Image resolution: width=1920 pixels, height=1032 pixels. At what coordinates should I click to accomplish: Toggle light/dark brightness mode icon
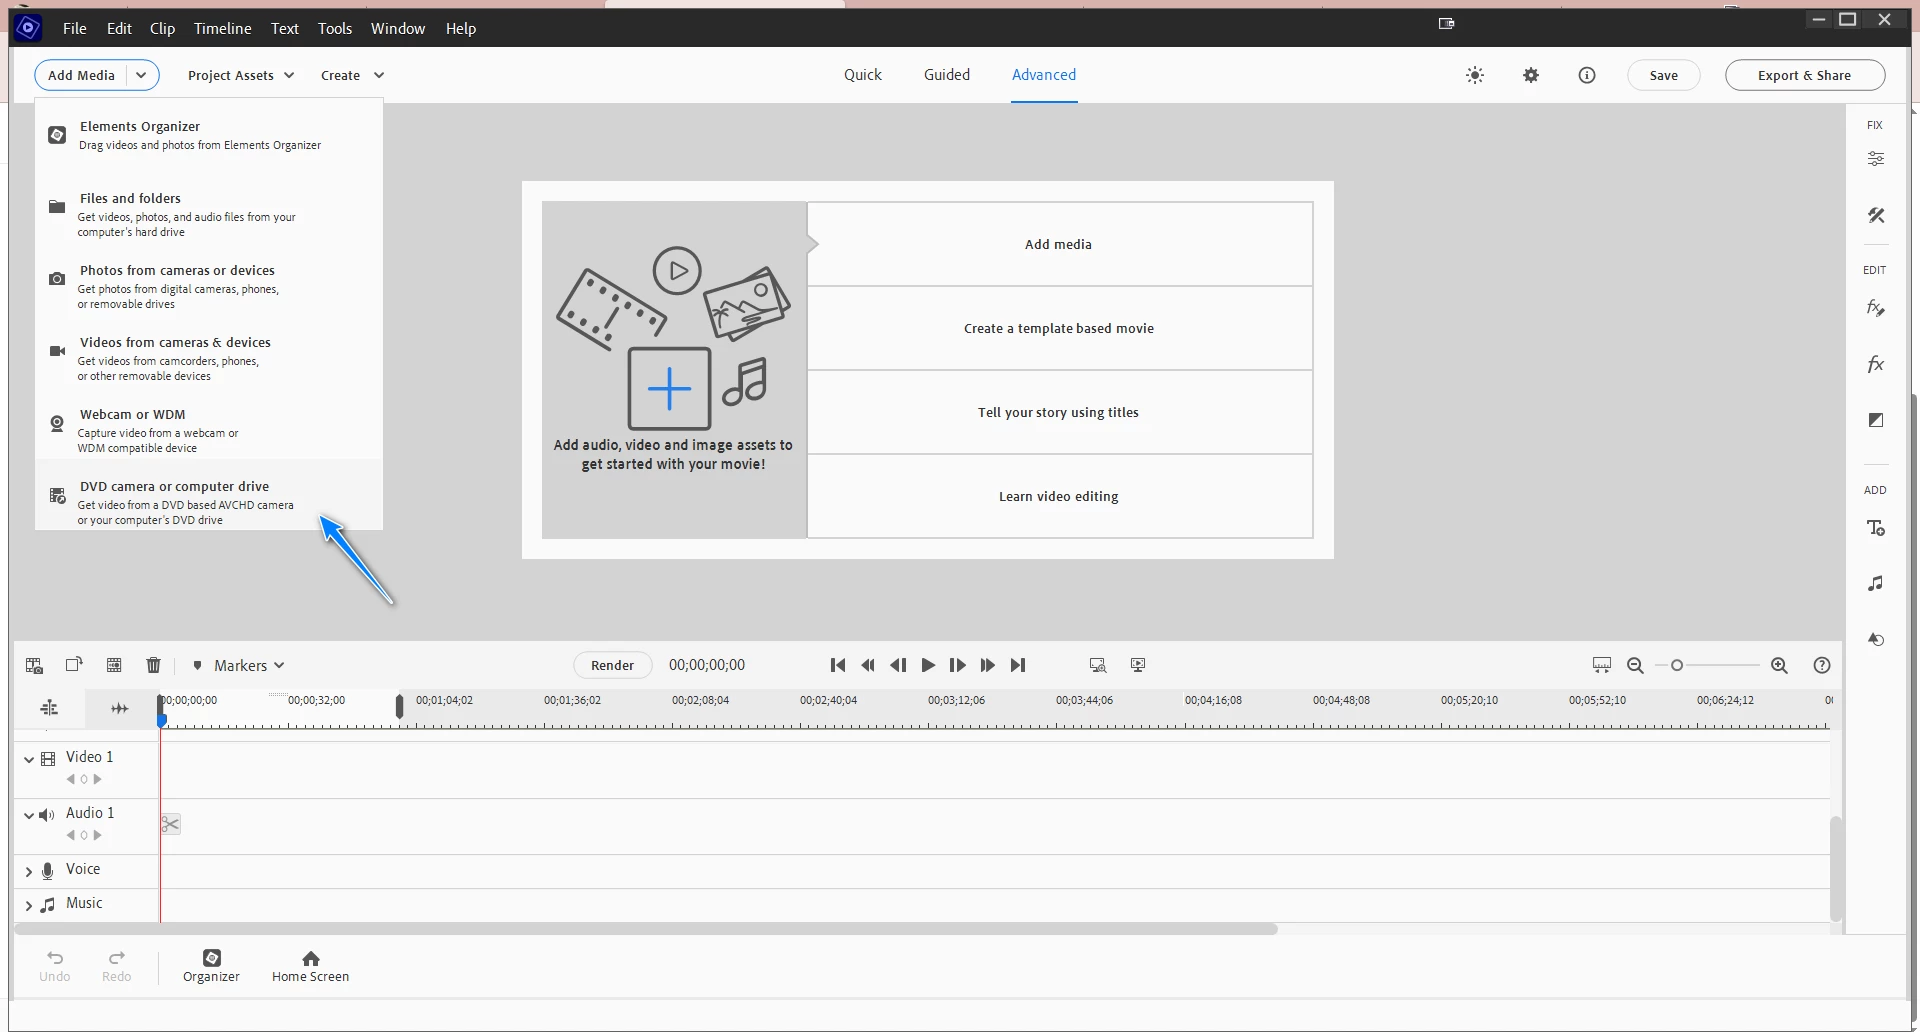click(1475, 75)
